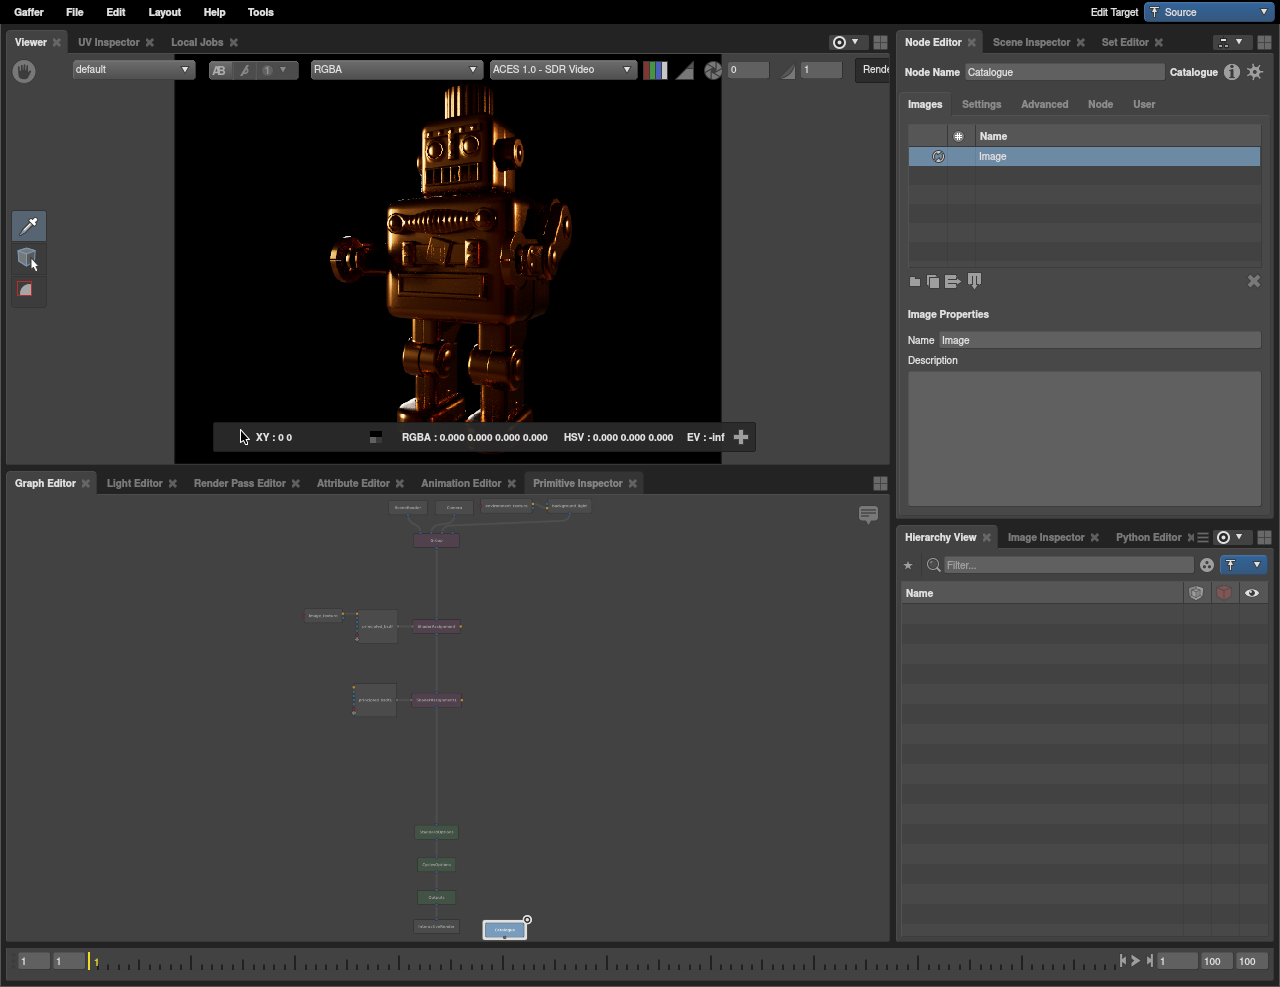Click the duplicate image icon in Catalogue
Image resolution: width=1280 pixels, height=987 pixels.
click(933, 282)
